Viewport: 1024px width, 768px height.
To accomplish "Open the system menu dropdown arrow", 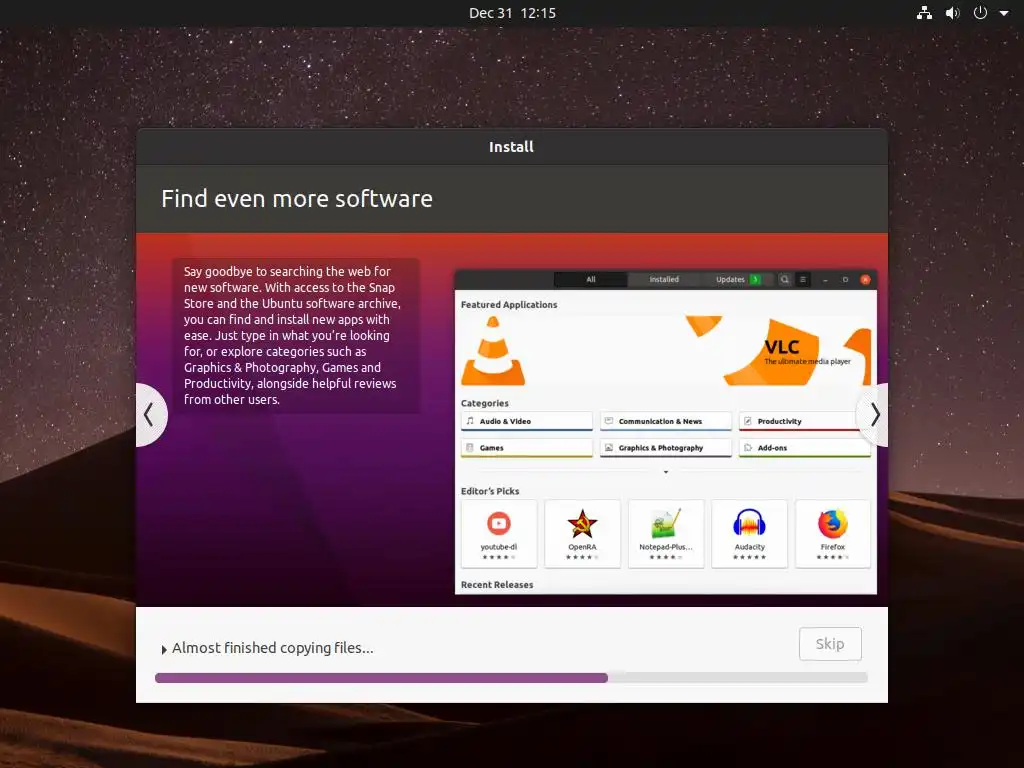I will [1004, 13].
